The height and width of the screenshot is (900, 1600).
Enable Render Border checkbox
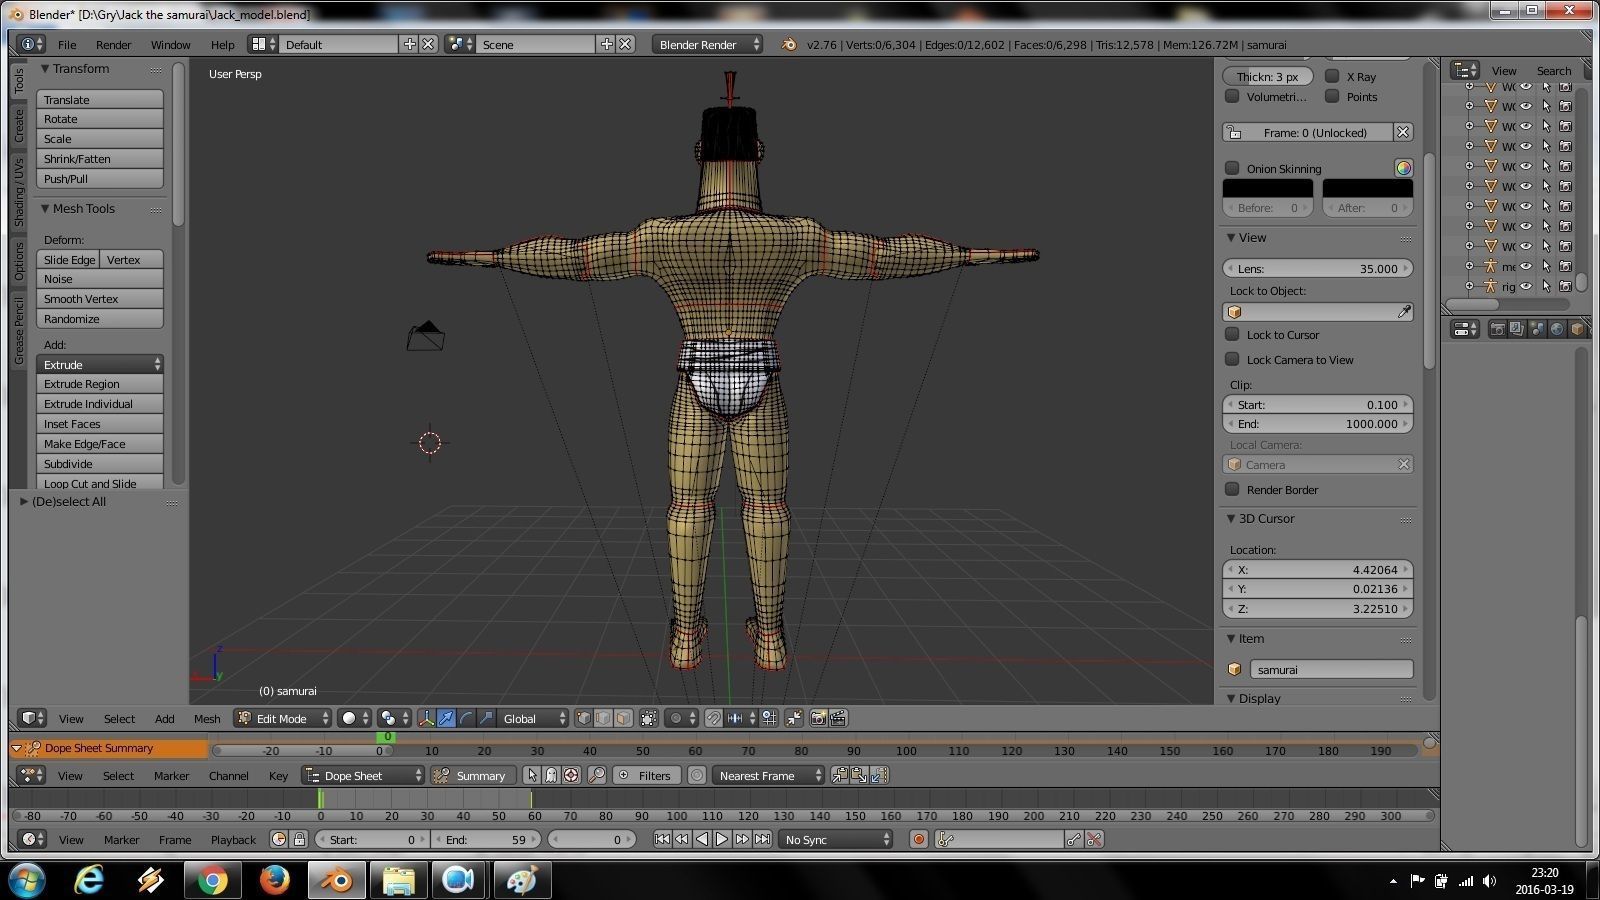click(x=1232, y=489)
